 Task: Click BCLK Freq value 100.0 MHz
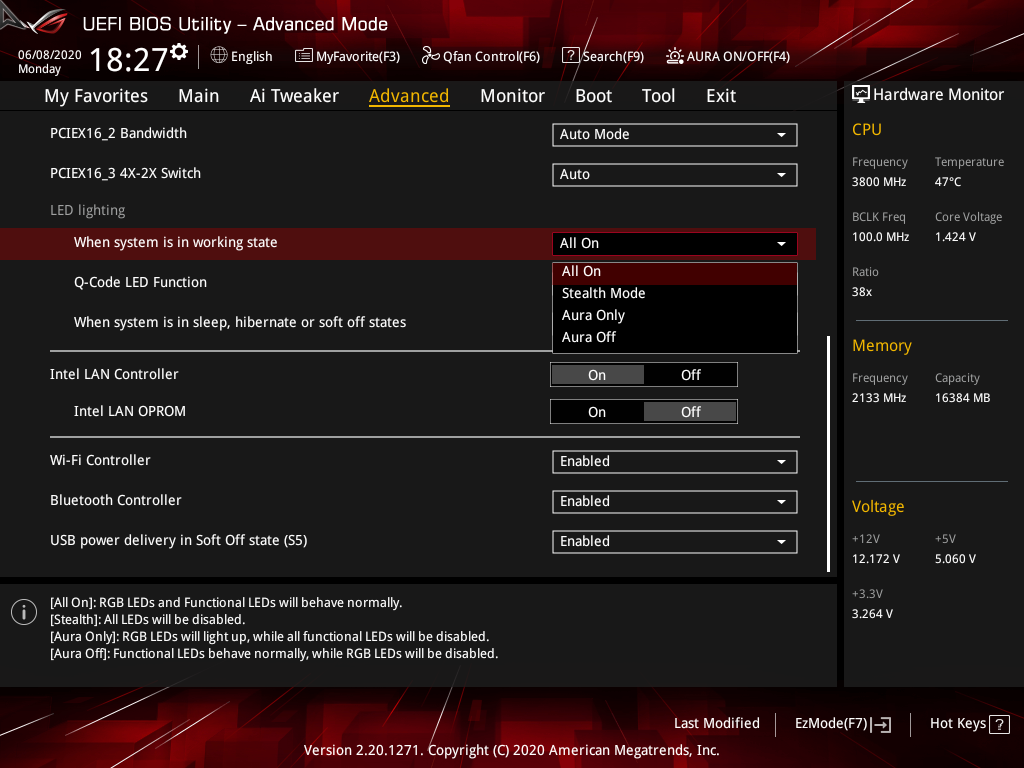pos(880,237)
